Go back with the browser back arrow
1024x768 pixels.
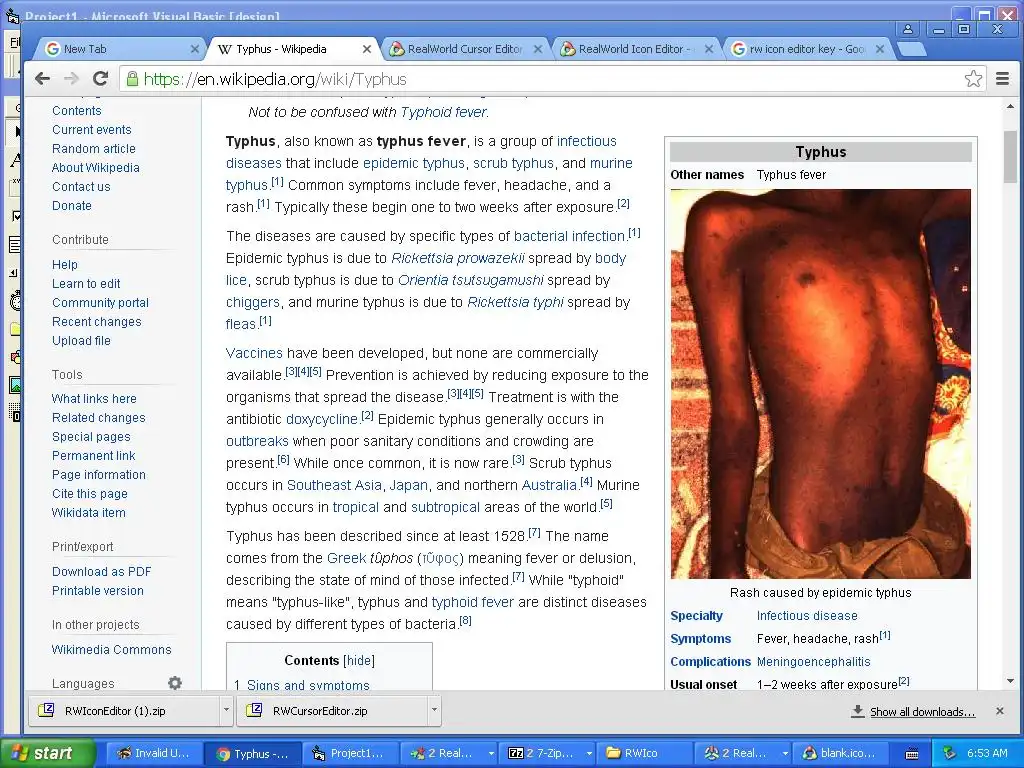coord(42,79)
